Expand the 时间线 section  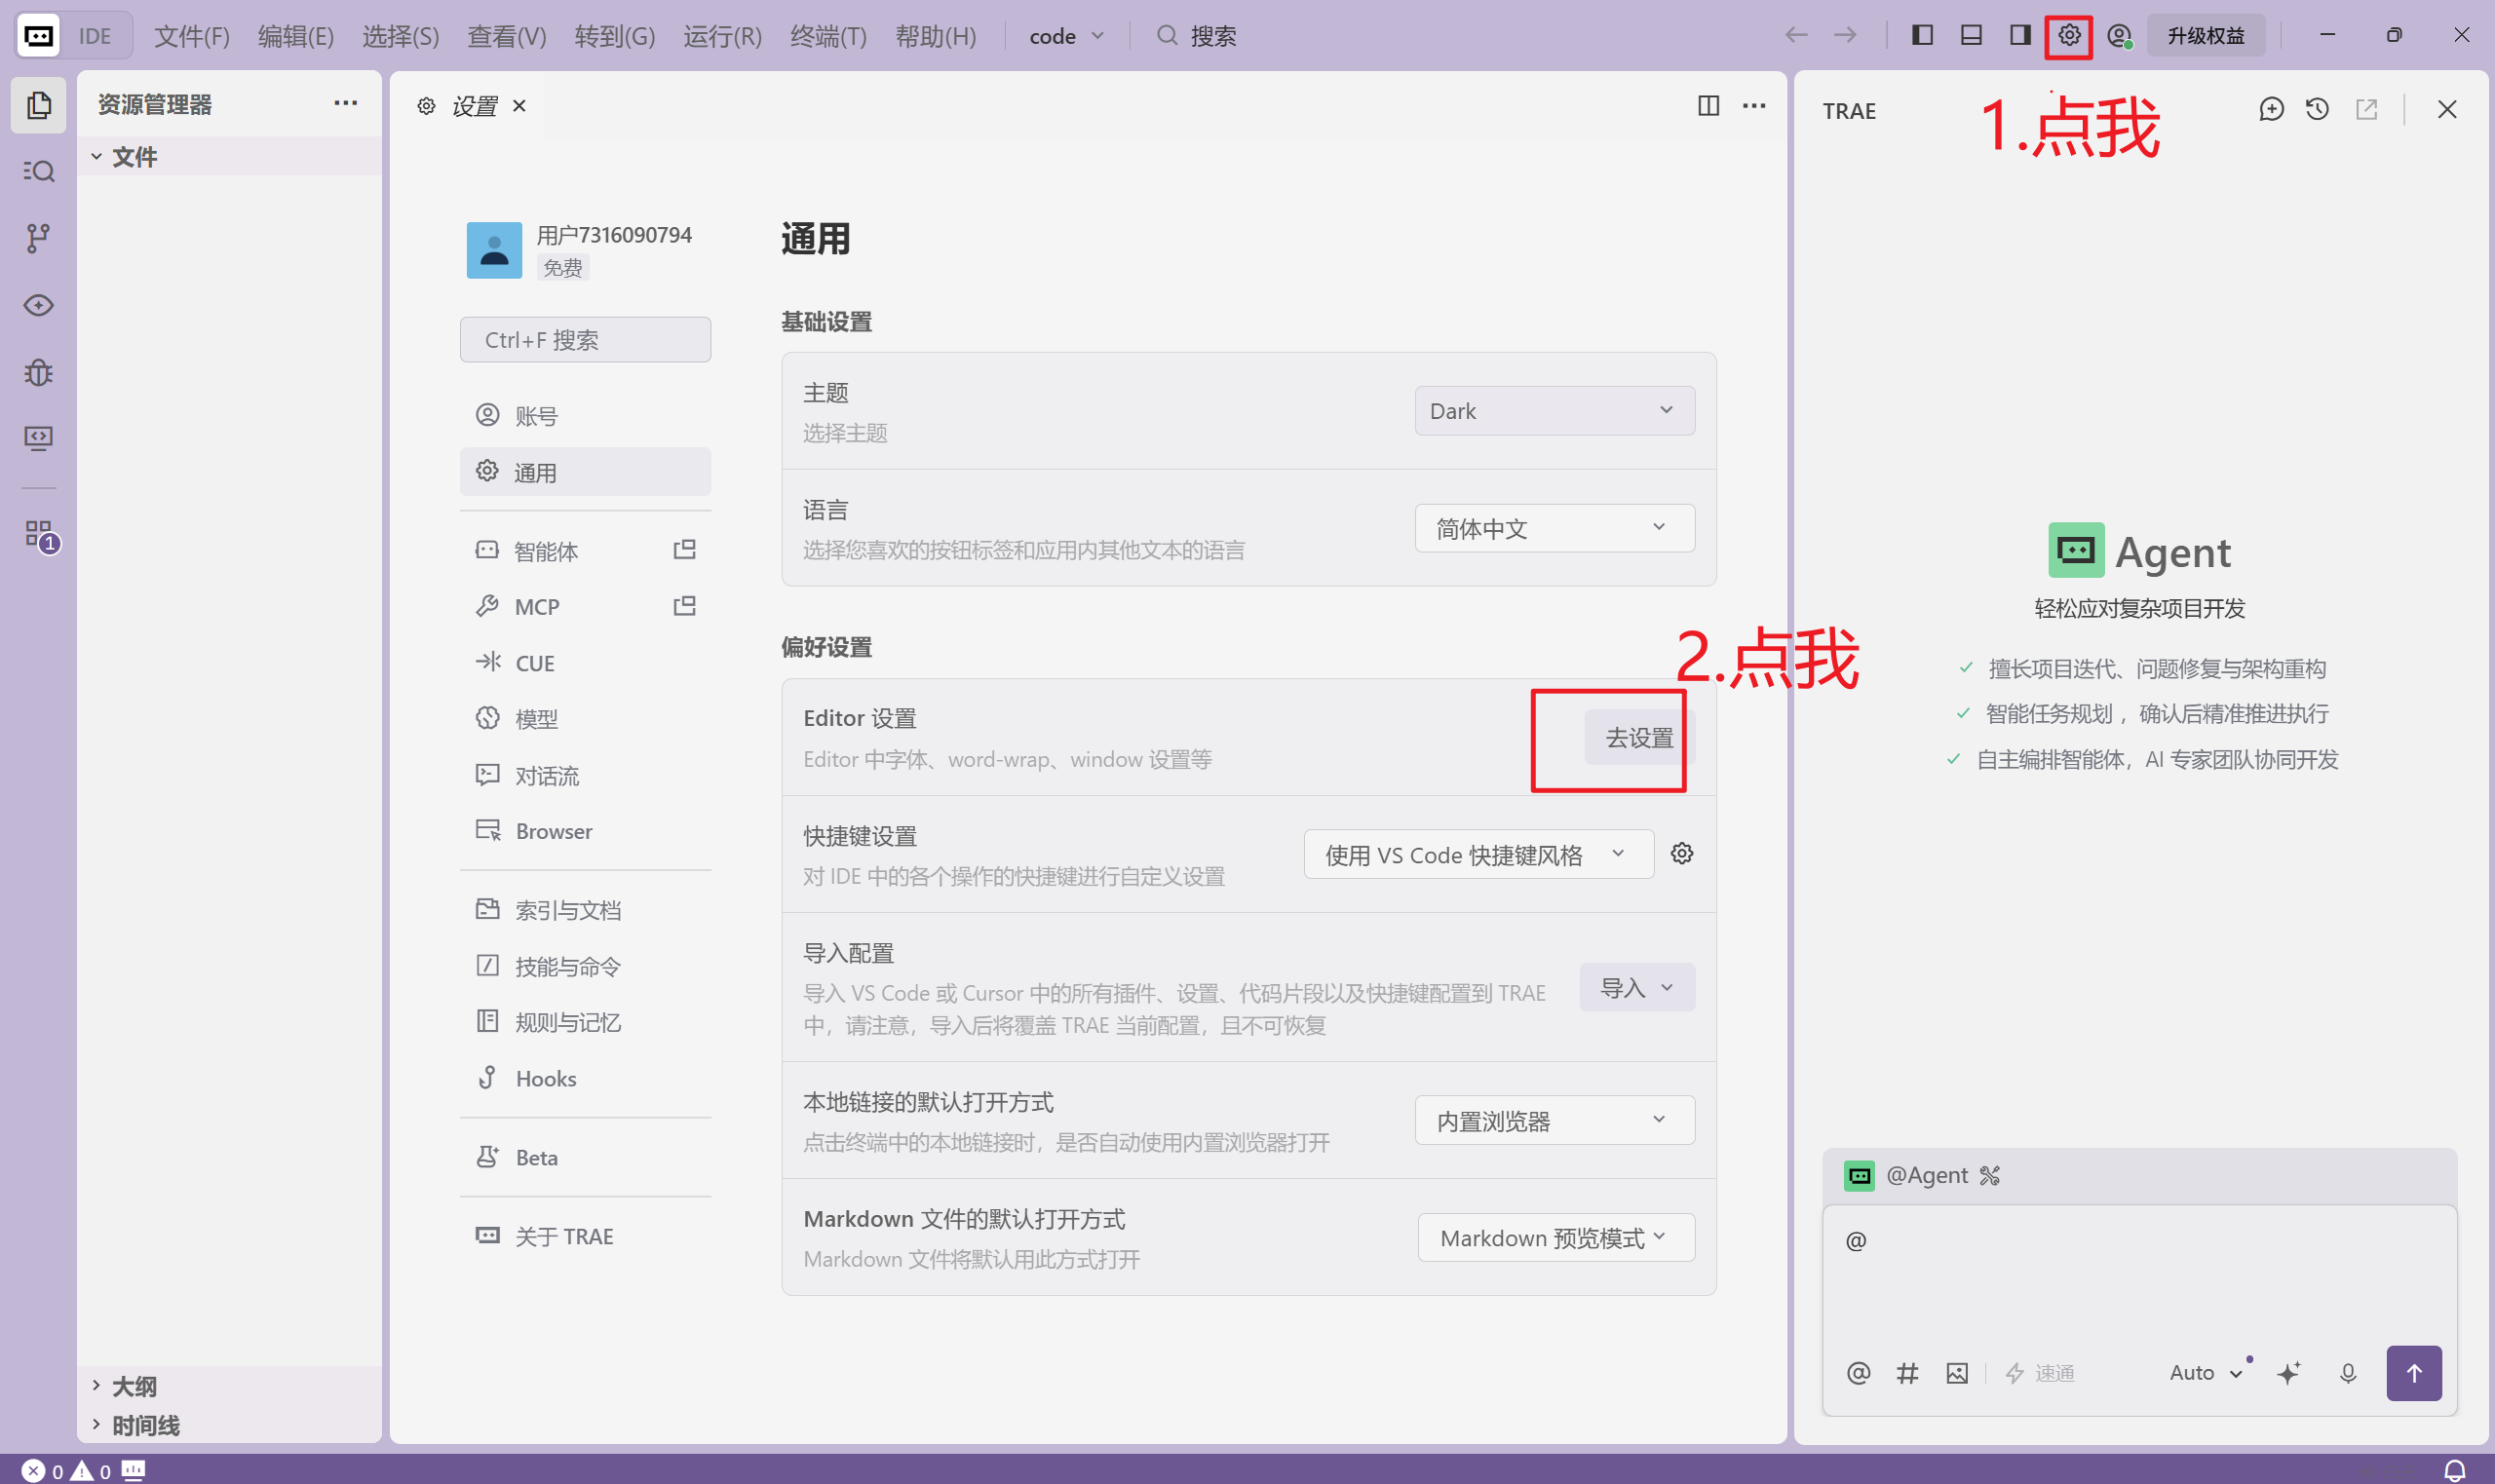point(228,1425)
